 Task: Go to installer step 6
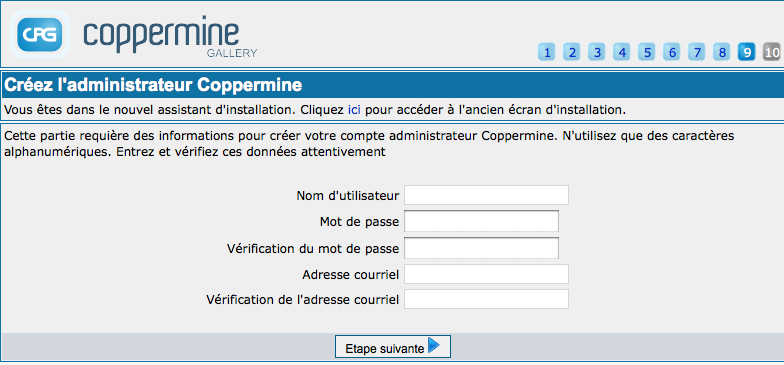672,52
